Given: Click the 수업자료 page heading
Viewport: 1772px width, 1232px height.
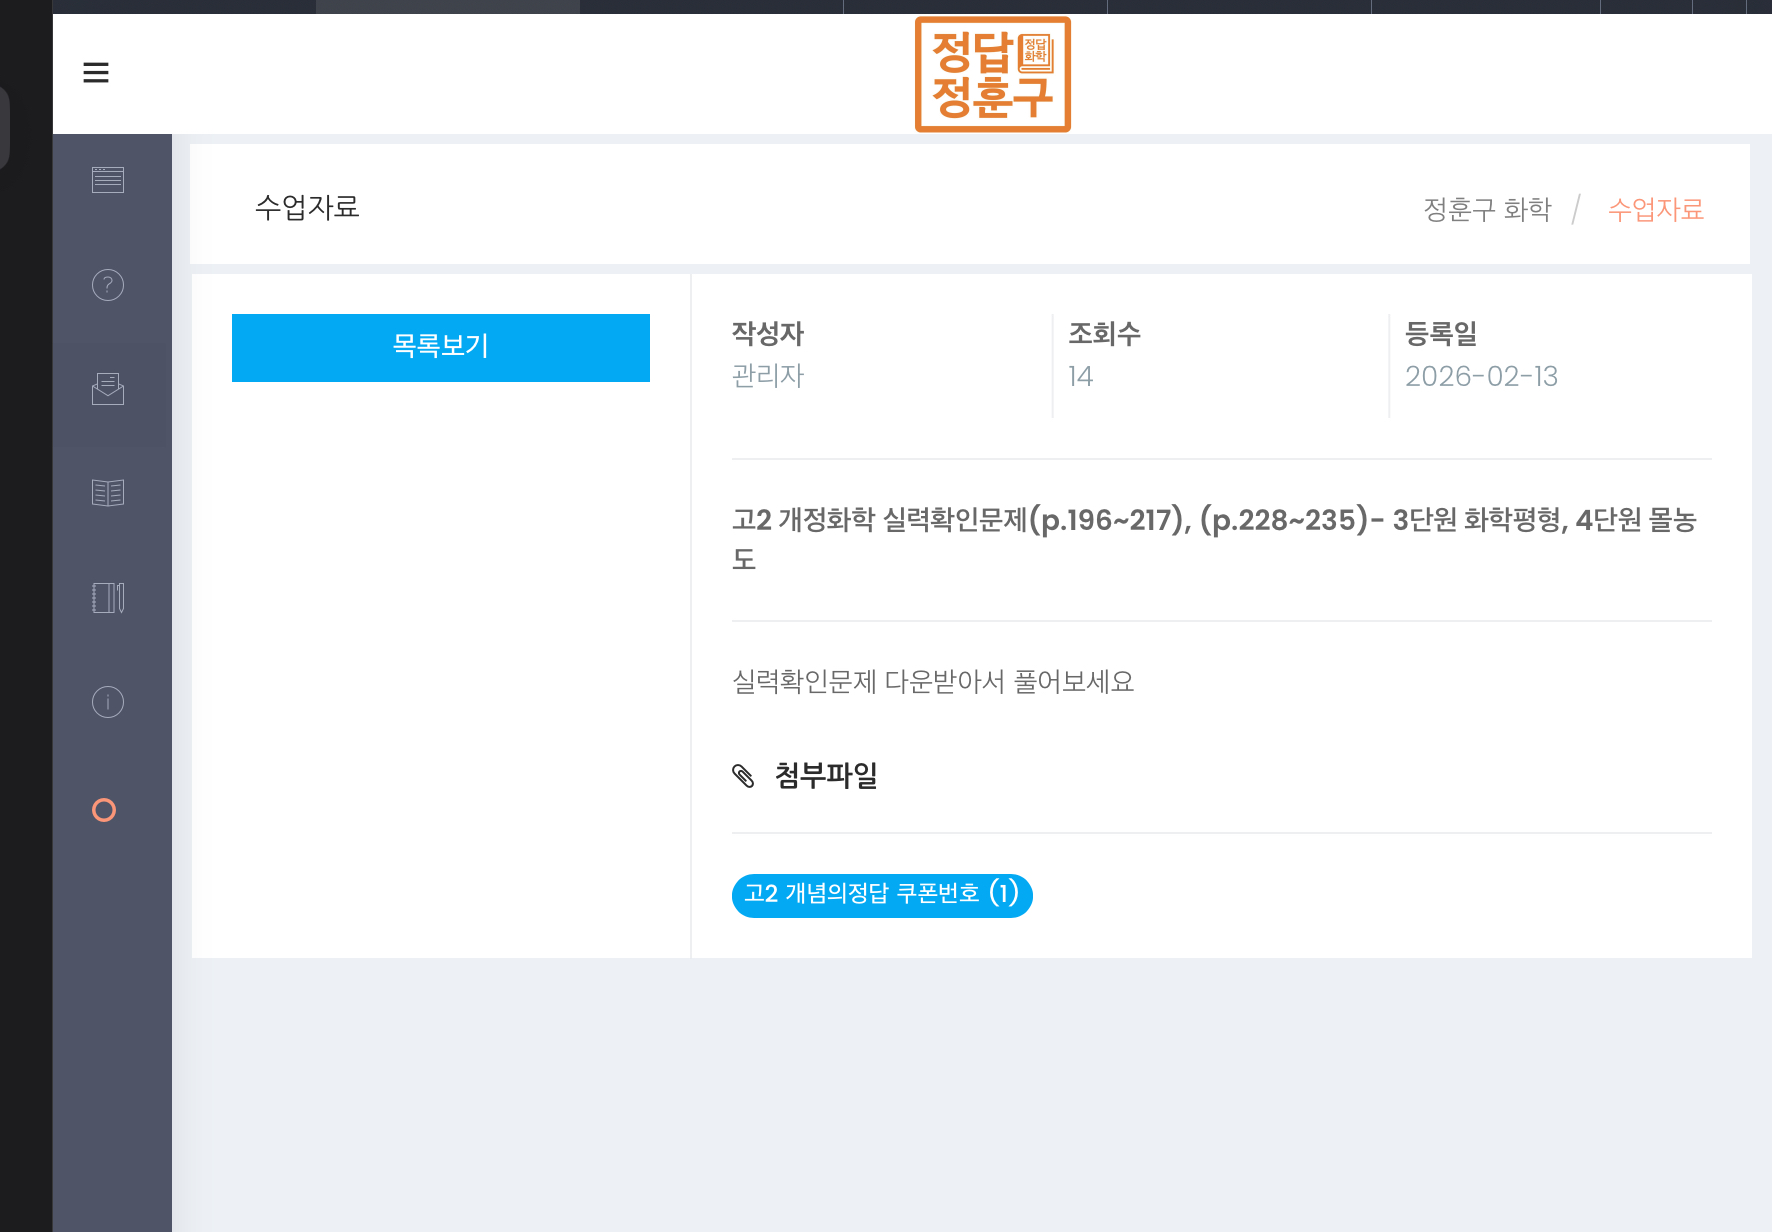Looking at the screenshot, I should [307, 207].
